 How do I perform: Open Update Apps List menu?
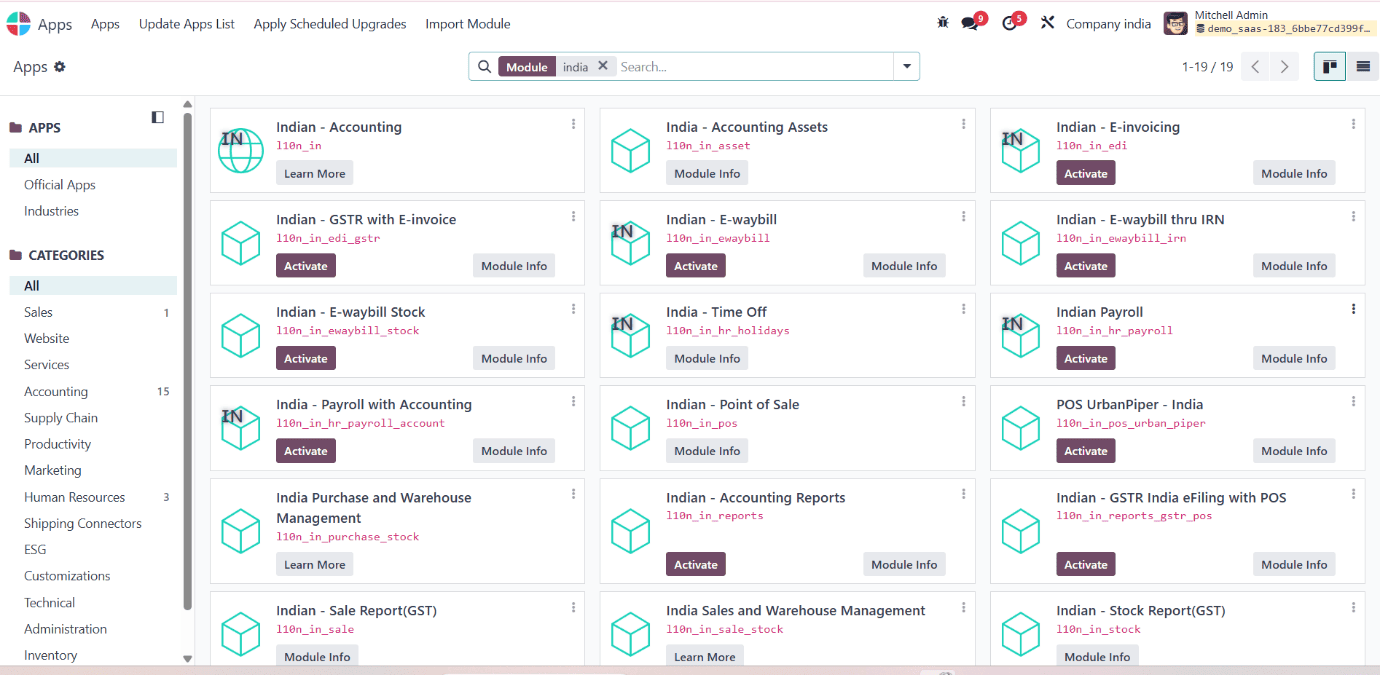(187, 24)
